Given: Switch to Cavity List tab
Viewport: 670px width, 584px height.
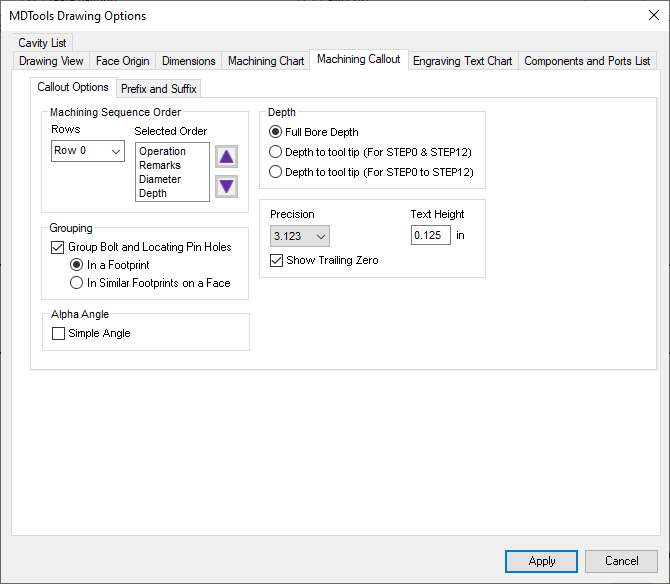Looking at the screenshot, I should pyautogui.click(x=42, y=43).
